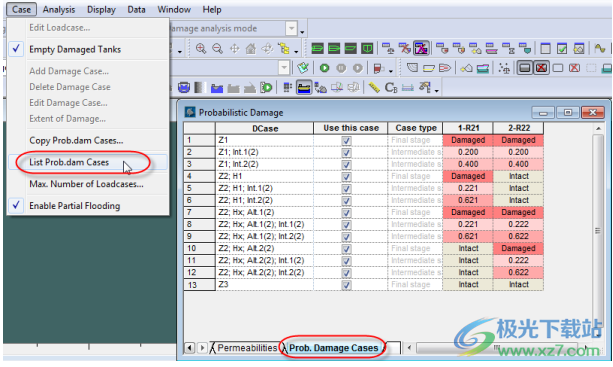Click the Home view house icon

251,48
